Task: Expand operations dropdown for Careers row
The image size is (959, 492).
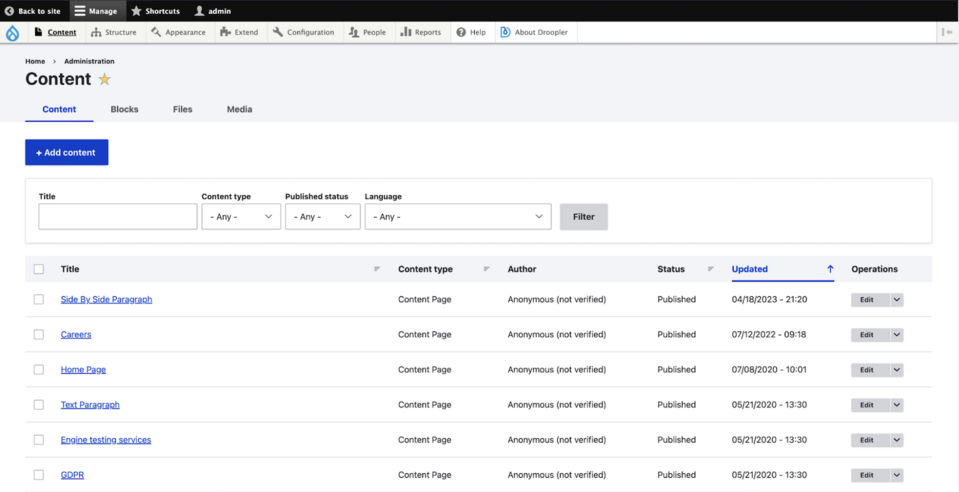Action: point(897,335)
